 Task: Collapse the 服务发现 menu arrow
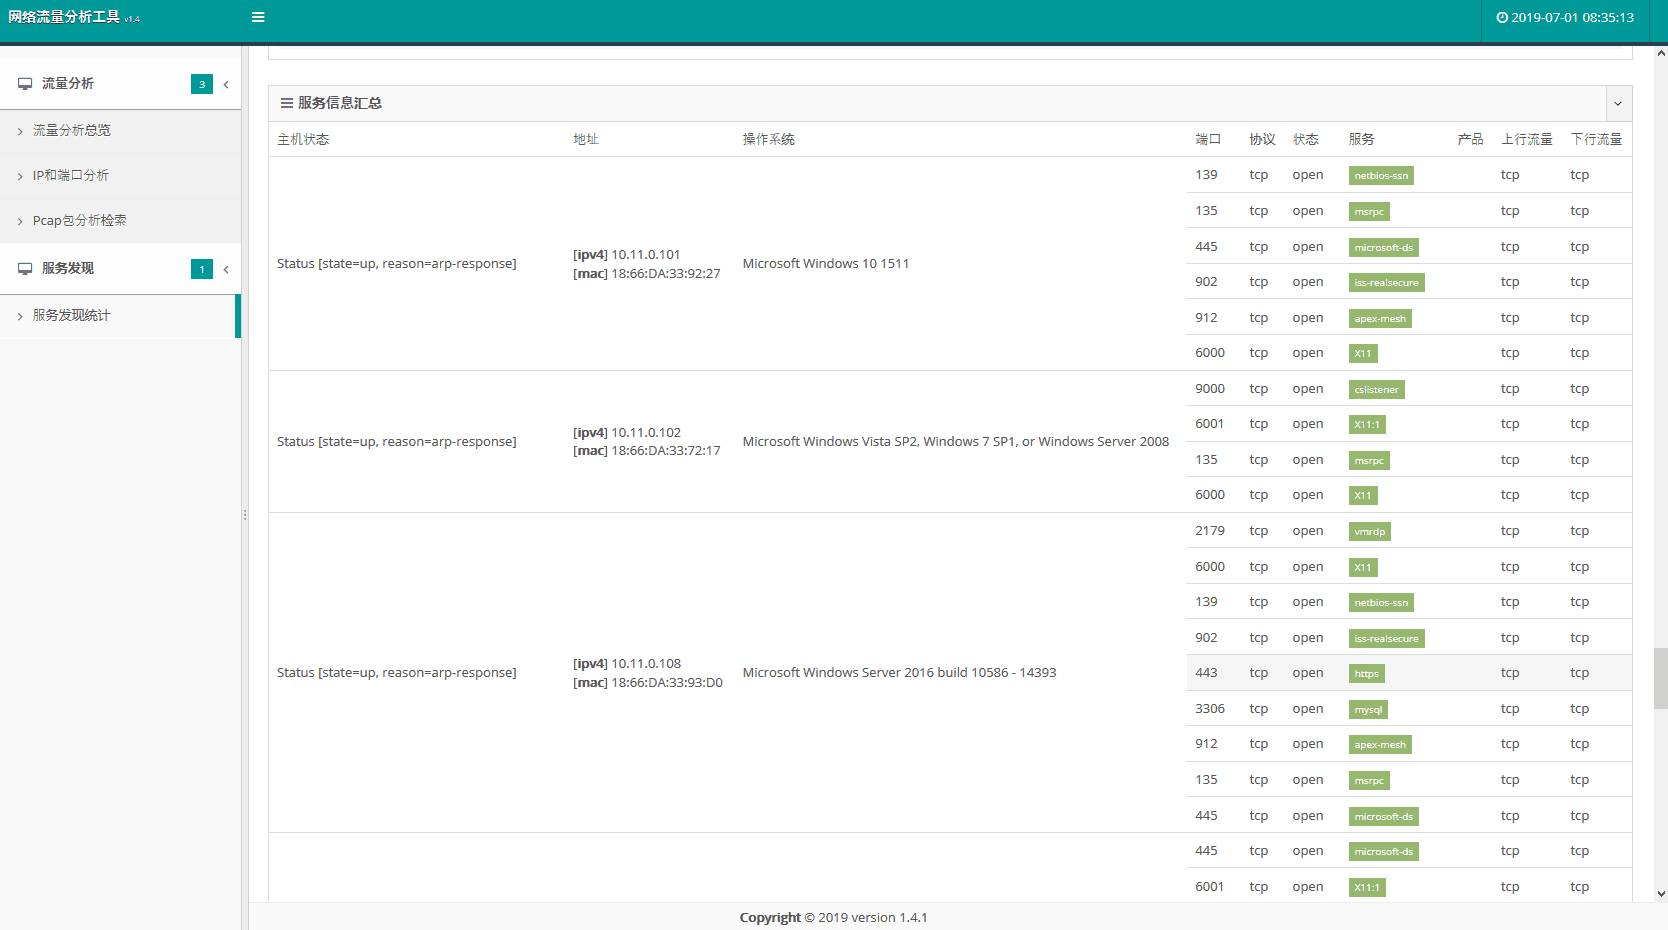[x=226, y=269]
